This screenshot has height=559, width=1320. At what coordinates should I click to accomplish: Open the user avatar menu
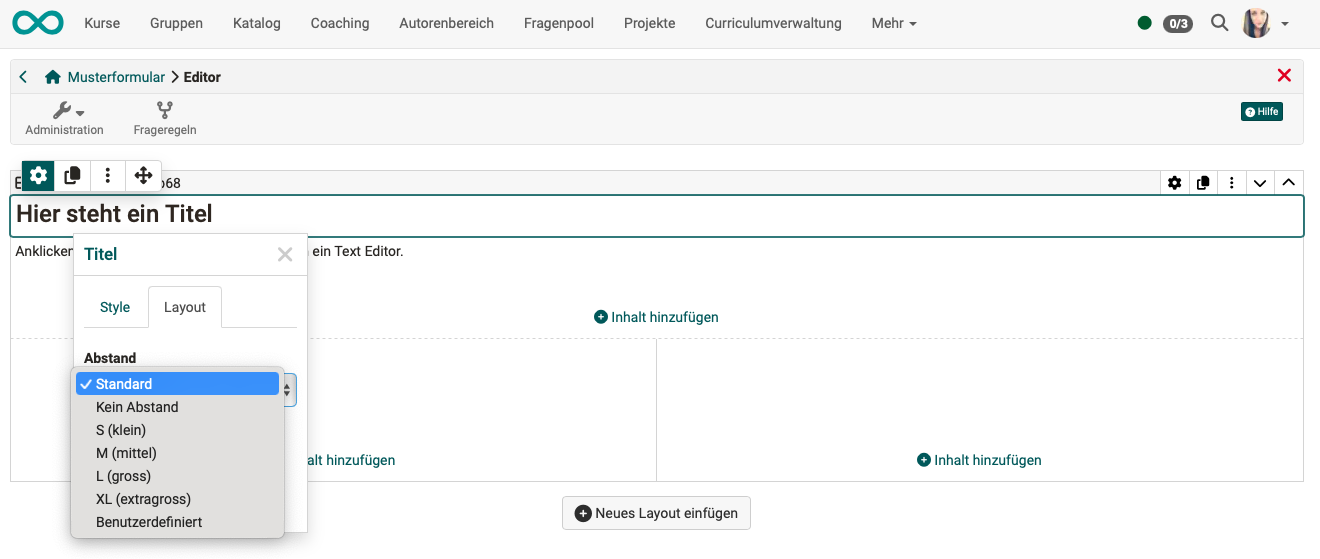coord(1256,23)
